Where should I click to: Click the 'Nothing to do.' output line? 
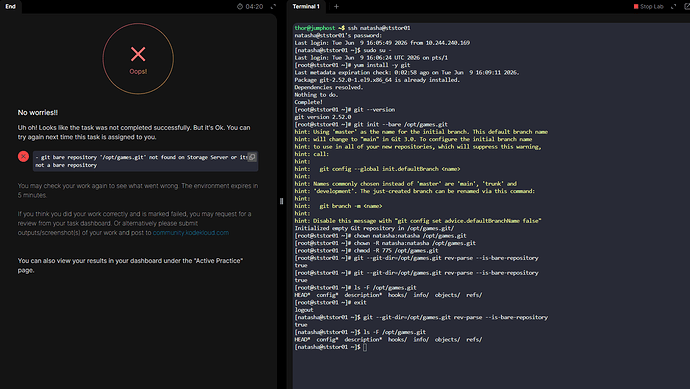click(316, 95)
